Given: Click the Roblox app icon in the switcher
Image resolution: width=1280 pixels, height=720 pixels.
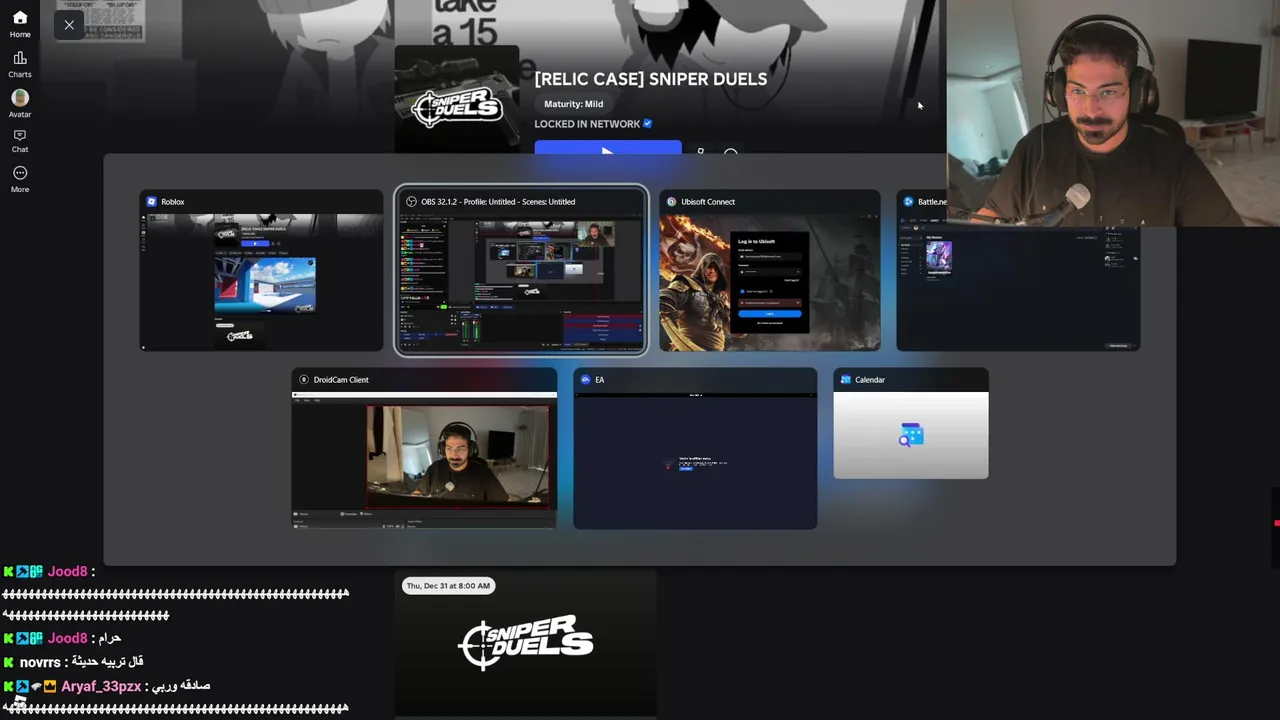Looking at the screenshot, I should pos(152,202).
